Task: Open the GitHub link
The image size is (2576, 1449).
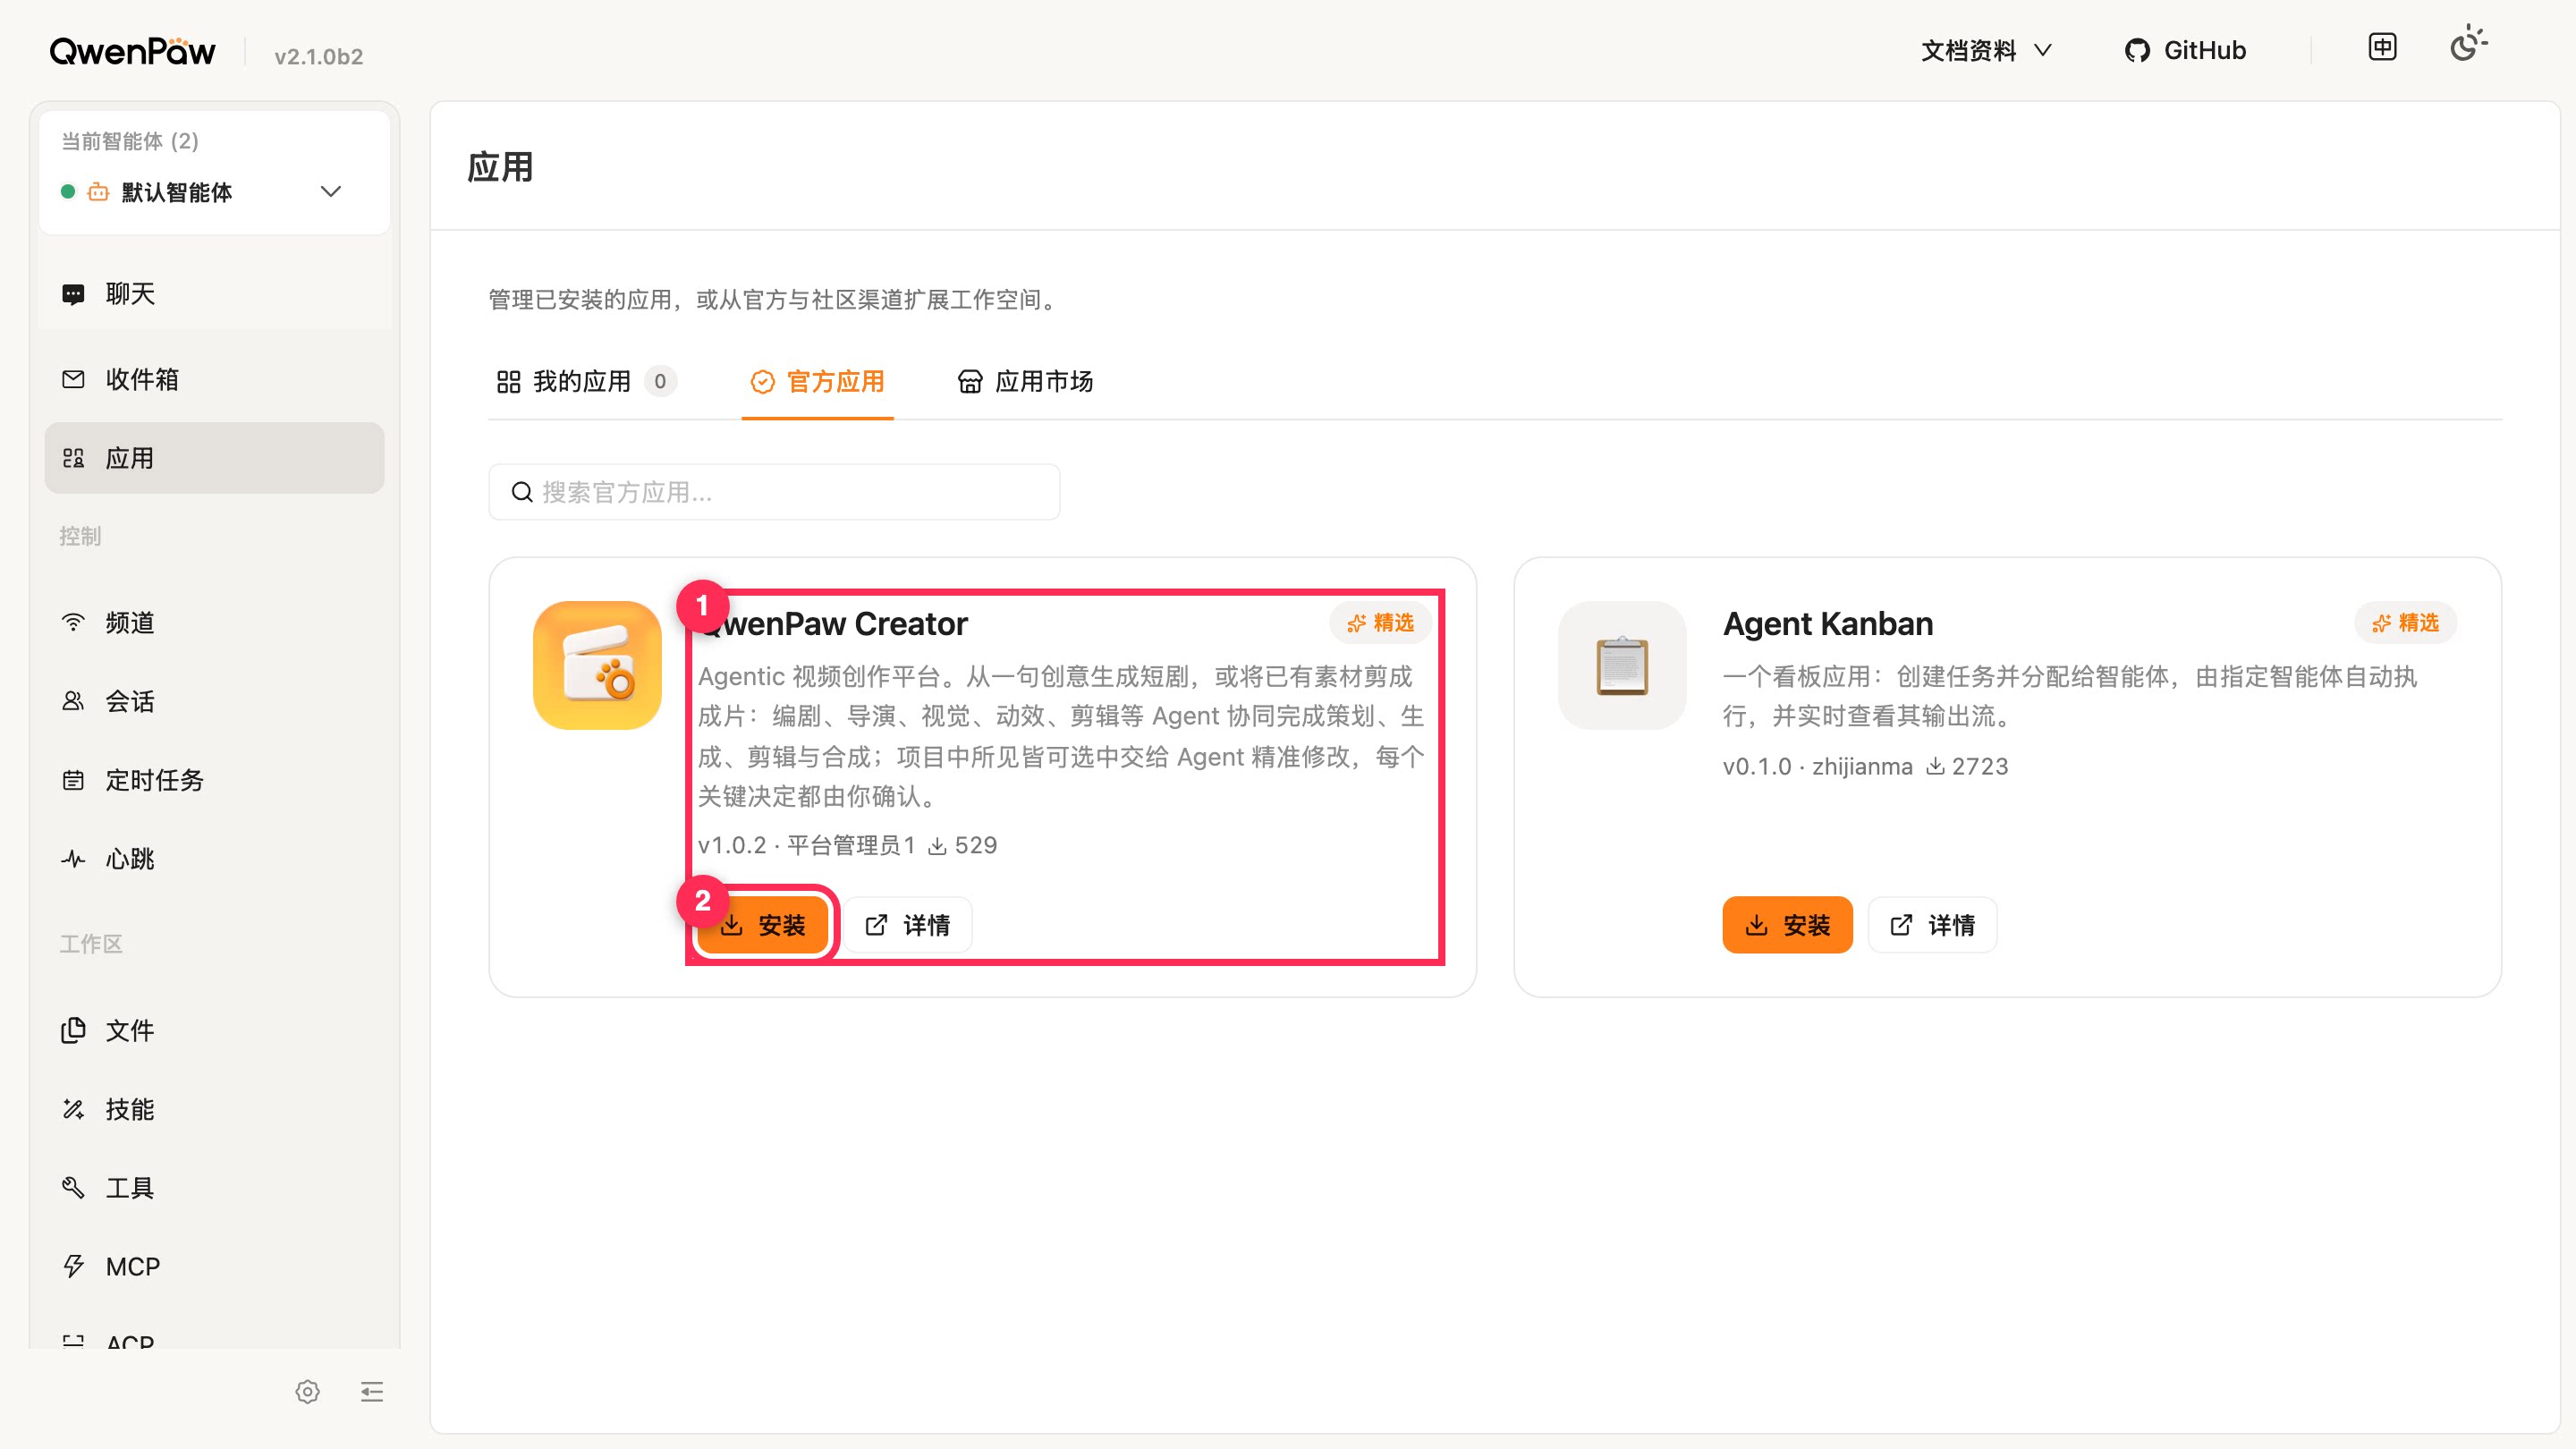Action: pyautogui.click(x=2185, y=50)
